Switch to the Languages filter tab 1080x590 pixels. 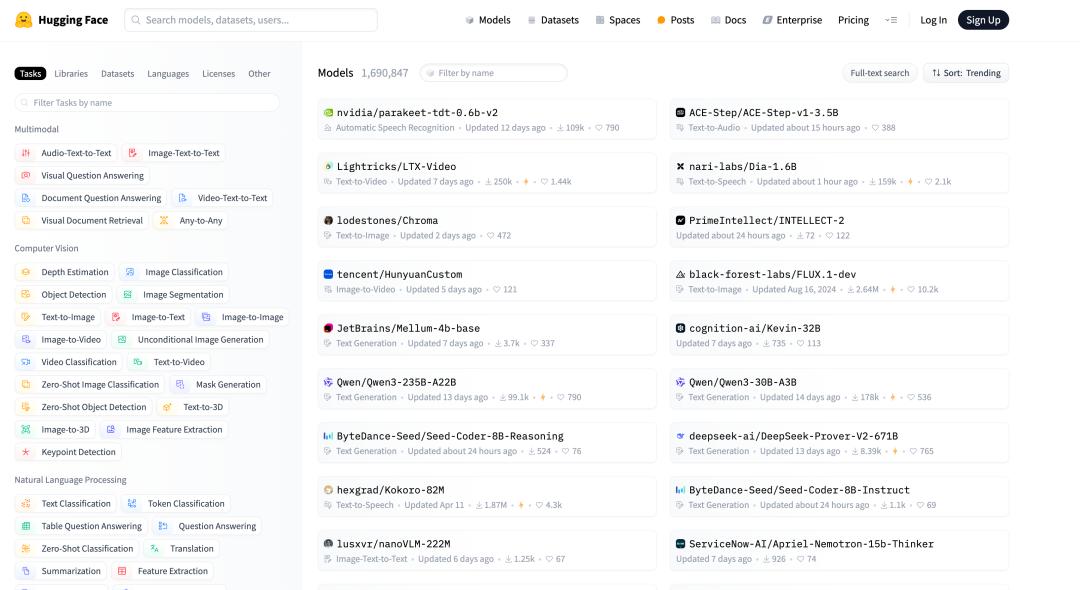pos(168,74)
